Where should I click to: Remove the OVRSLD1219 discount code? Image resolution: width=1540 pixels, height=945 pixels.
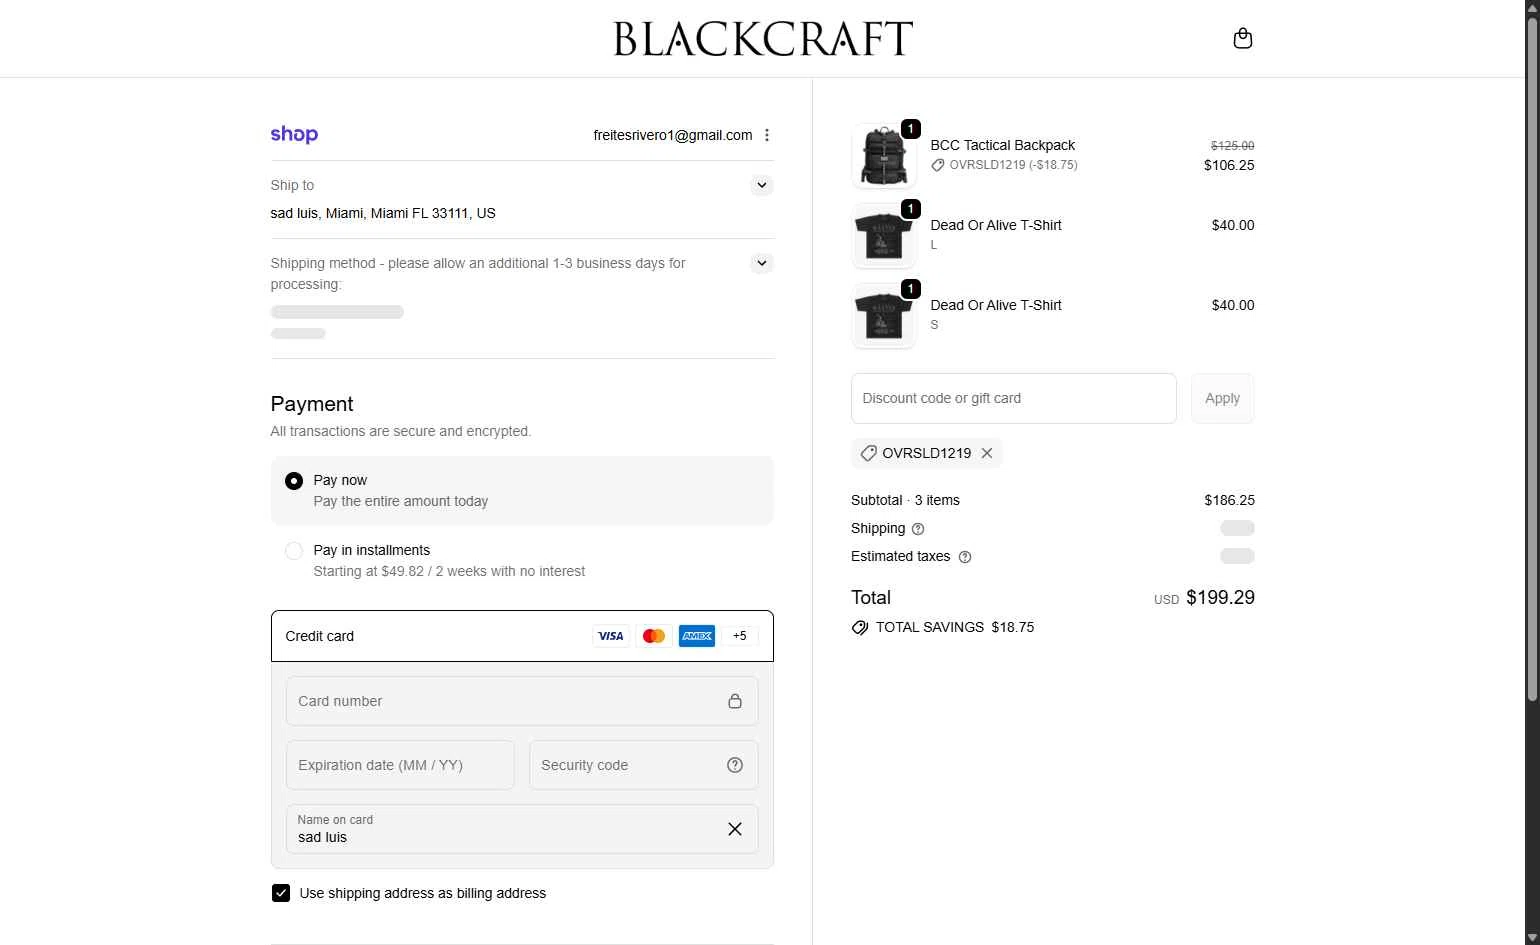click(987, 453)
